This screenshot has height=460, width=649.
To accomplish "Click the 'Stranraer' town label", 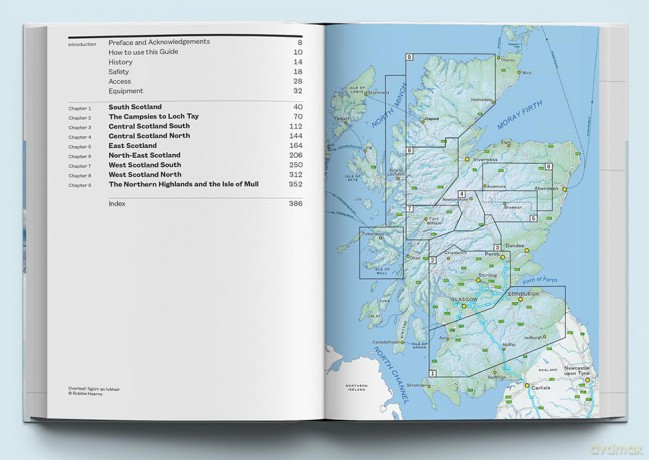I will [x=417, y=385].
